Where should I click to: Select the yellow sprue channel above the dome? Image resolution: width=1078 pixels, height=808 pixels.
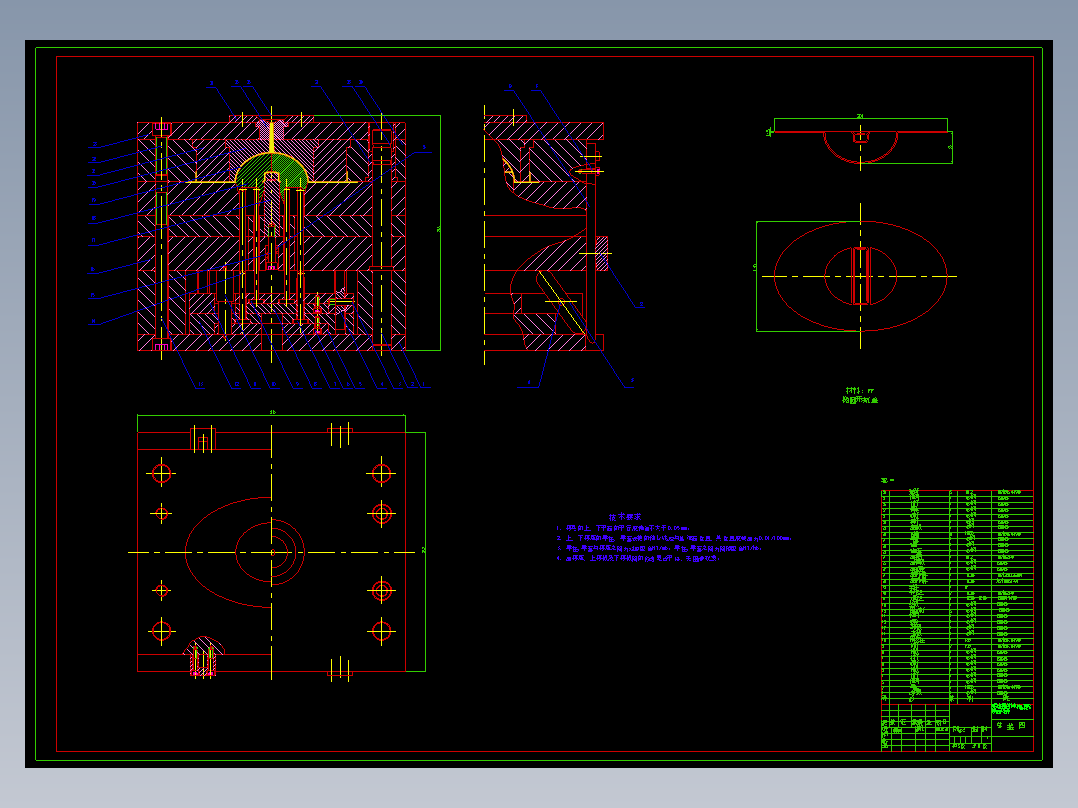click(272, 136)
